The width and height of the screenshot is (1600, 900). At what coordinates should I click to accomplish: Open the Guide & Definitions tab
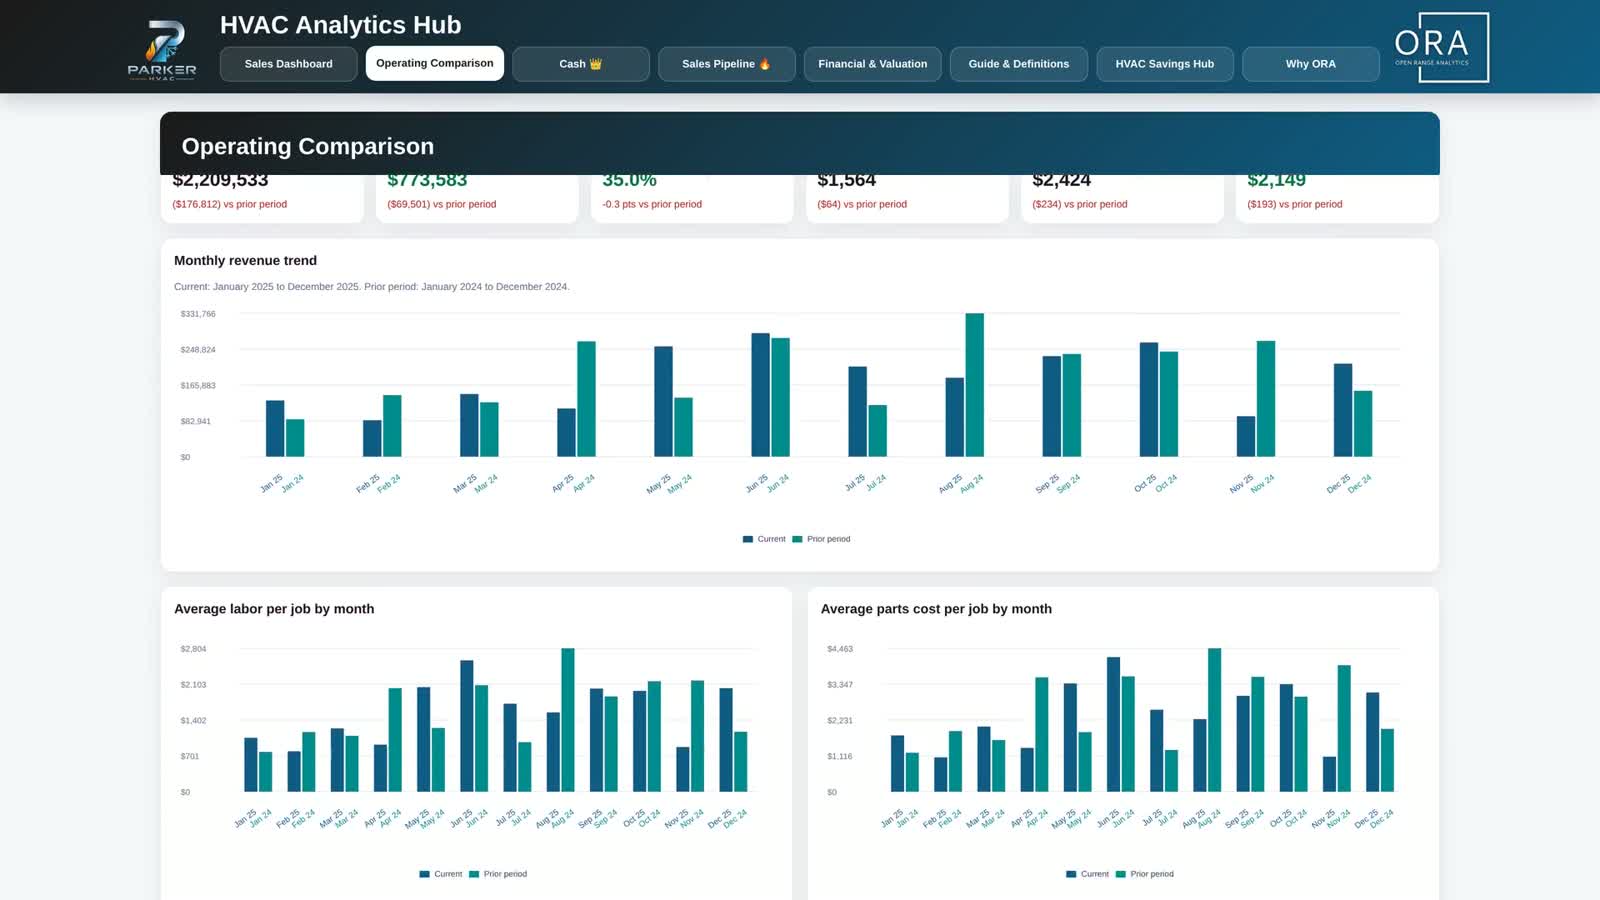point(1018,64)
